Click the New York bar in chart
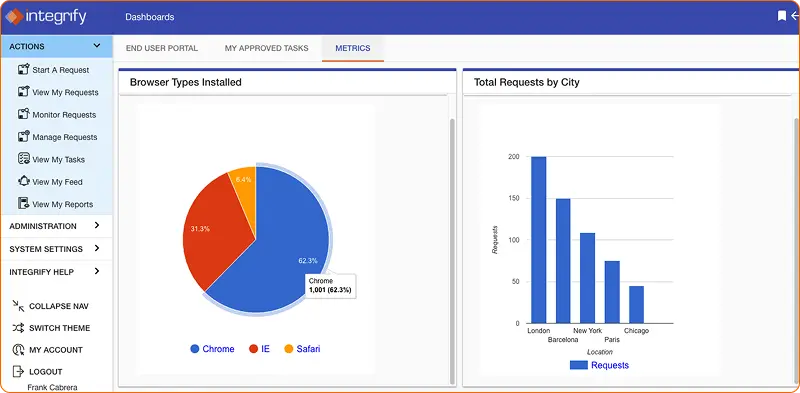 [x=587, y=278]
